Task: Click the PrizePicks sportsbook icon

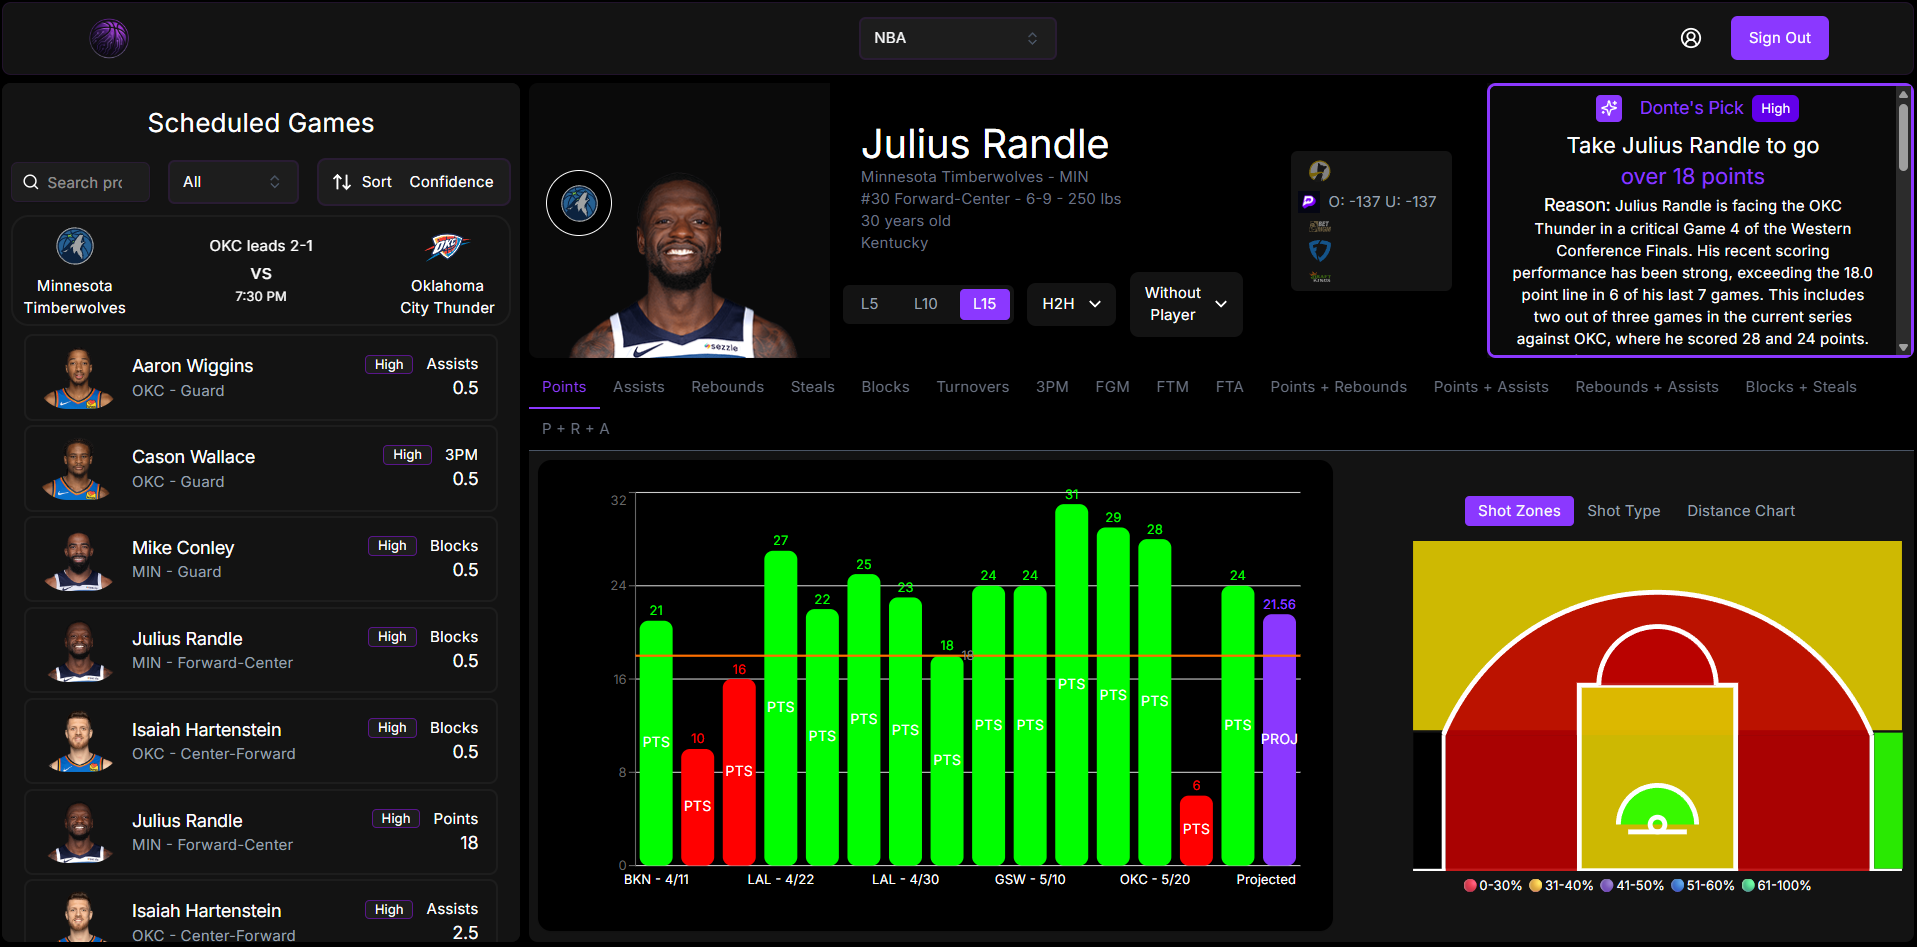Action: point(1308,202)
